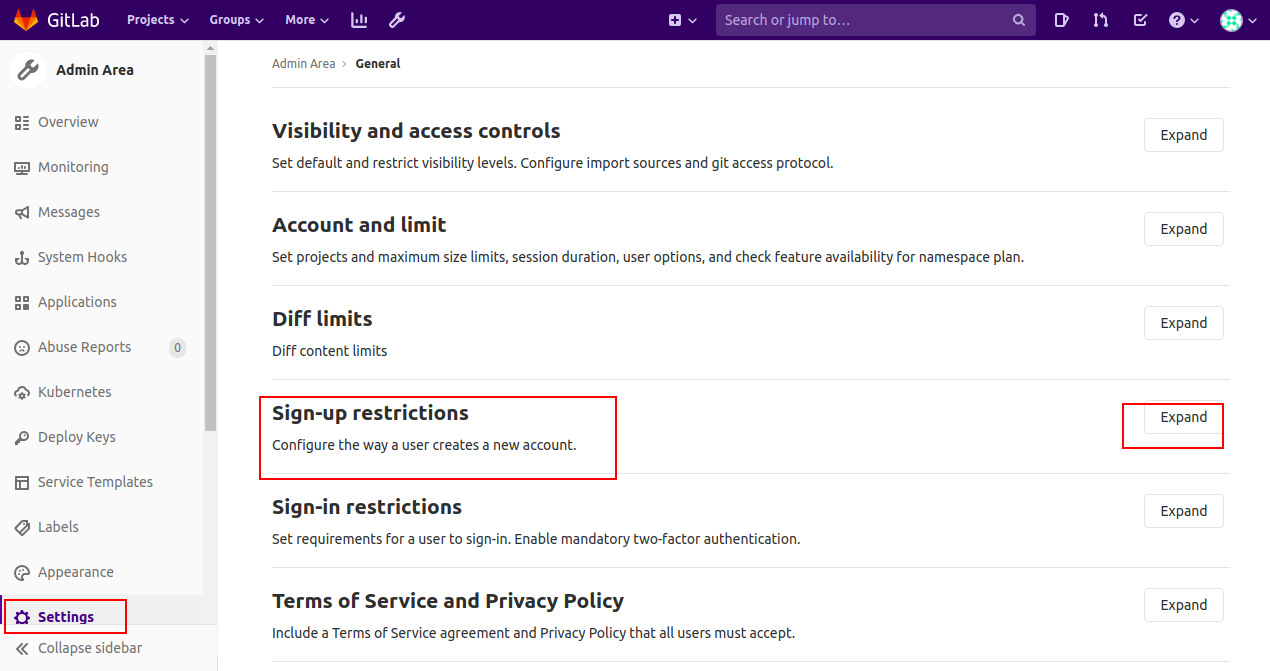The image size is (1270, 671).
Task: Open the Help dropdown arrow
Action: [1194, 20]
